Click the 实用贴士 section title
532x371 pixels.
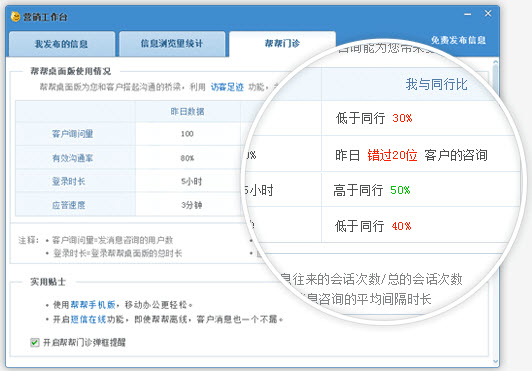(x=48, y=282)
